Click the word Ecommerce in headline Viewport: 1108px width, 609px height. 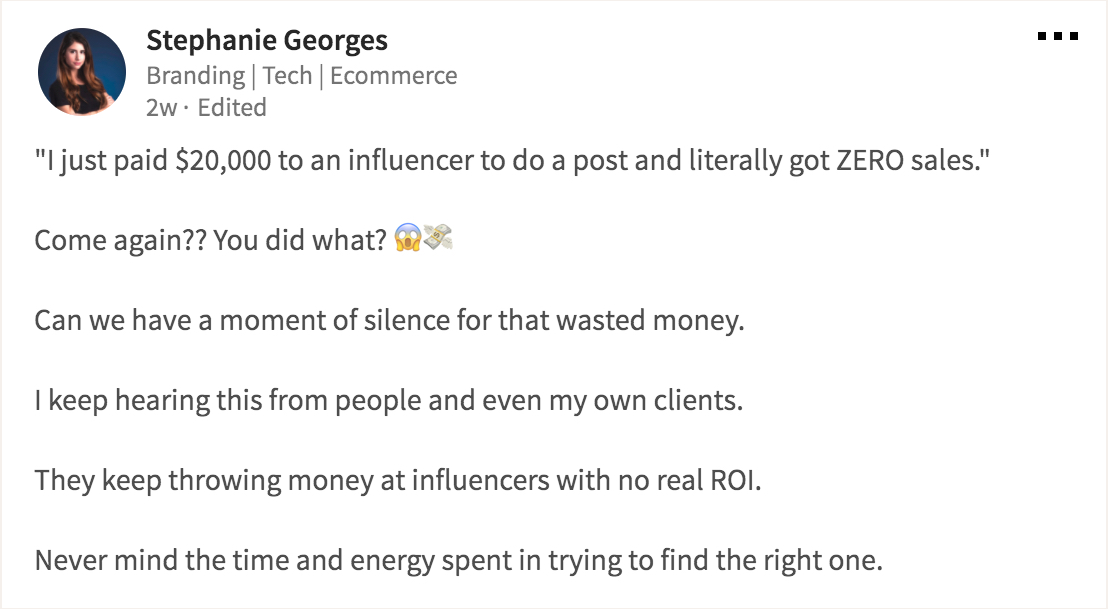pos(394,75)
